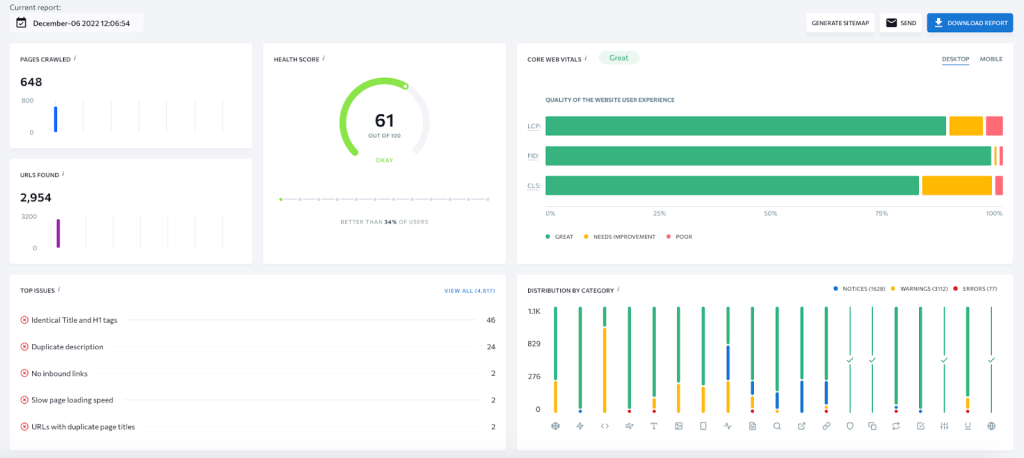Click the URLs Found value 2,954
The image size is (1024, 458).
(36, 197)
